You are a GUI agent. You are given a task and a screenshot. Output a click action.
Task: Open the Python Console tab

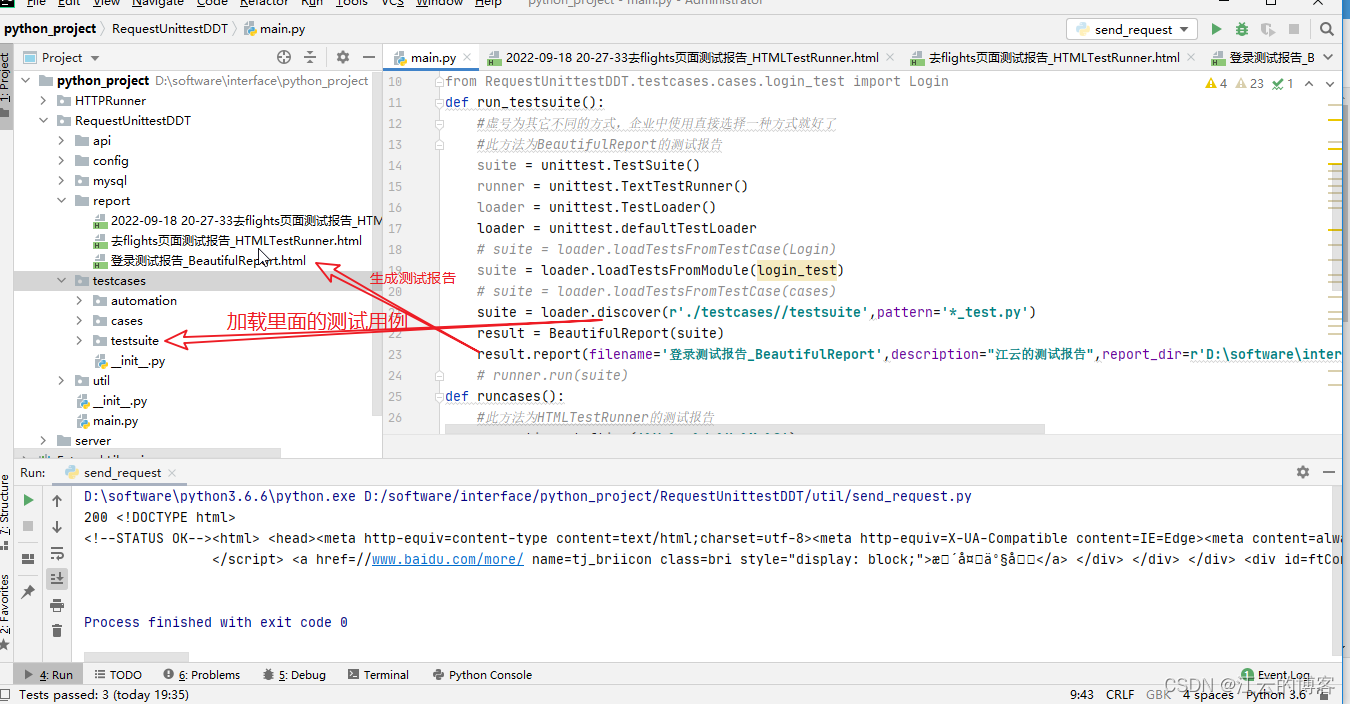(481, 675)
